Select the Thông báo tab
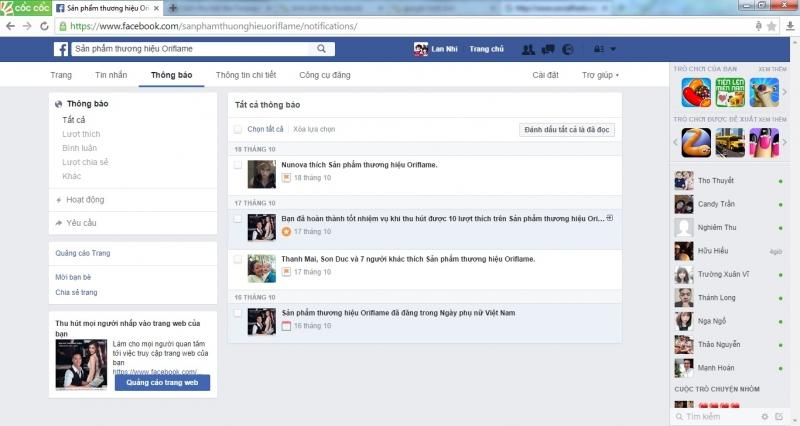 171,75
